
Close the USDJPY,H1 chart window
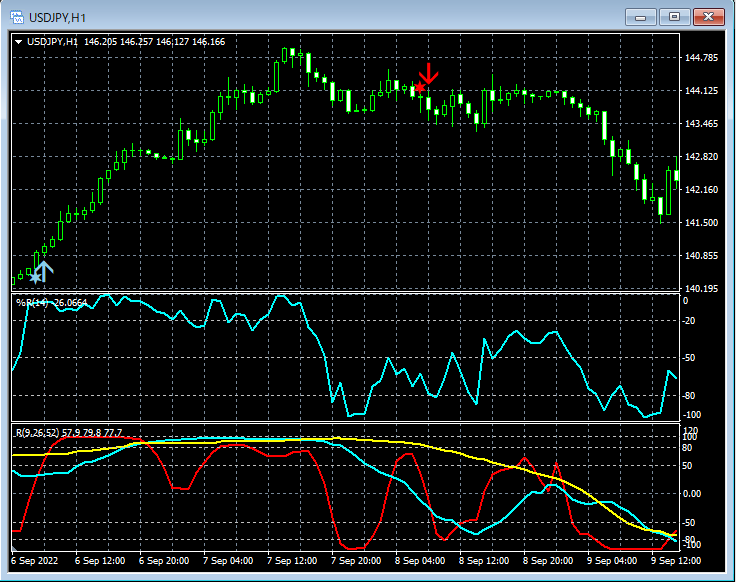point(709,17)
